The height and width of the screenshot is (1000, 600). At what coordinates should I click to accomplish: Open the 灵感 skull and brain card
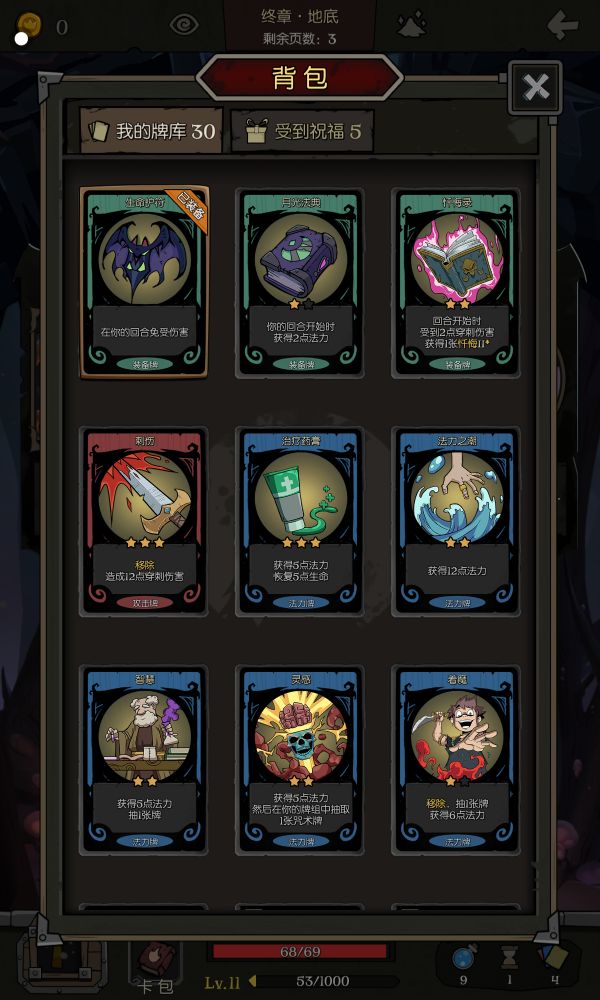click(x=300, y=760)
